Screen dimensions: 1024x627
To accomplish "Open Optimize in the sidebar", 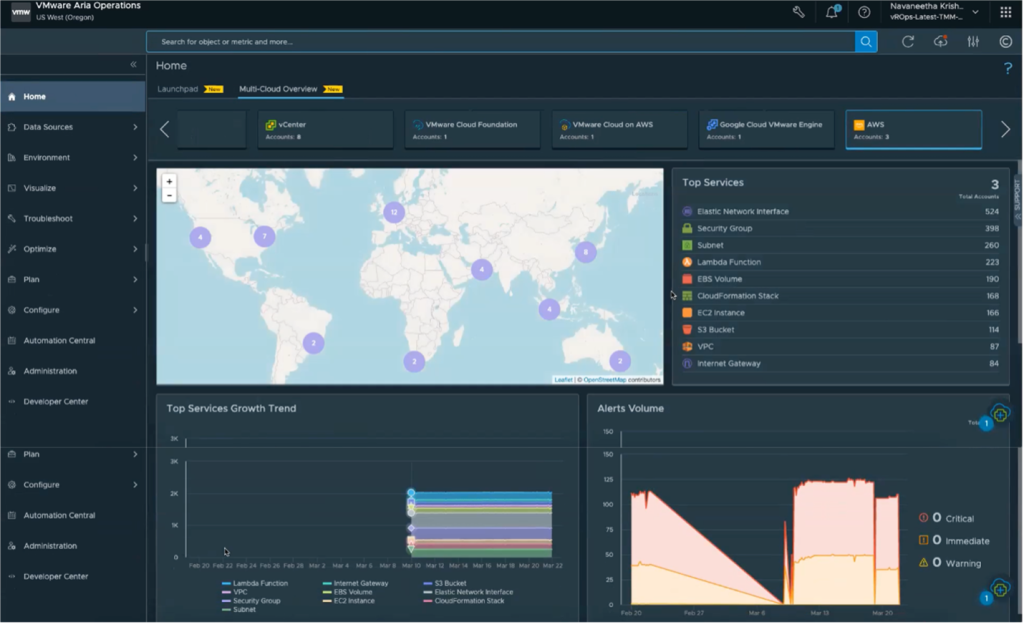I will click(40, 249).
